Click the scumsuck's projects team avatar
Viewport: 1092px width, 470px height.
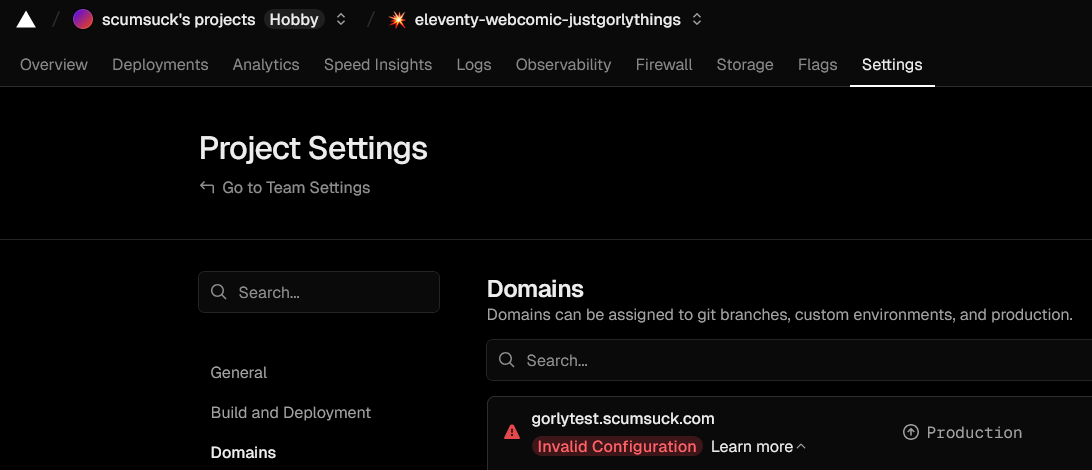83,19
